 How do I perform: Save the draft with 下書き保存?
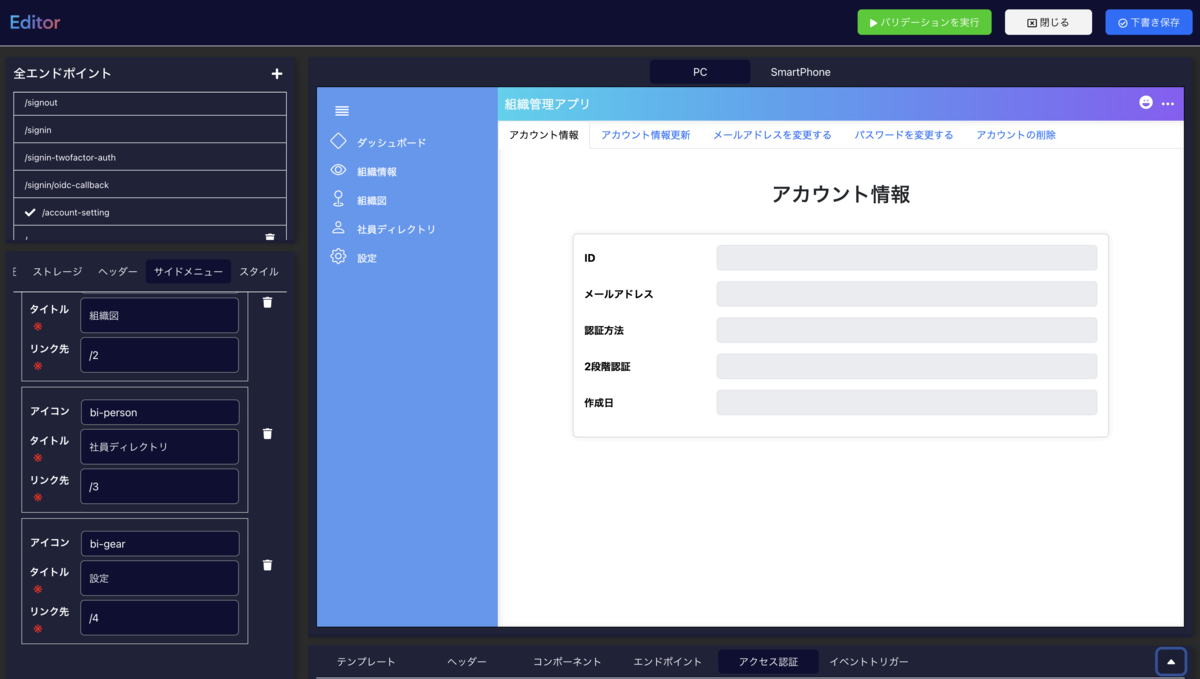(x=1148, y=22)
